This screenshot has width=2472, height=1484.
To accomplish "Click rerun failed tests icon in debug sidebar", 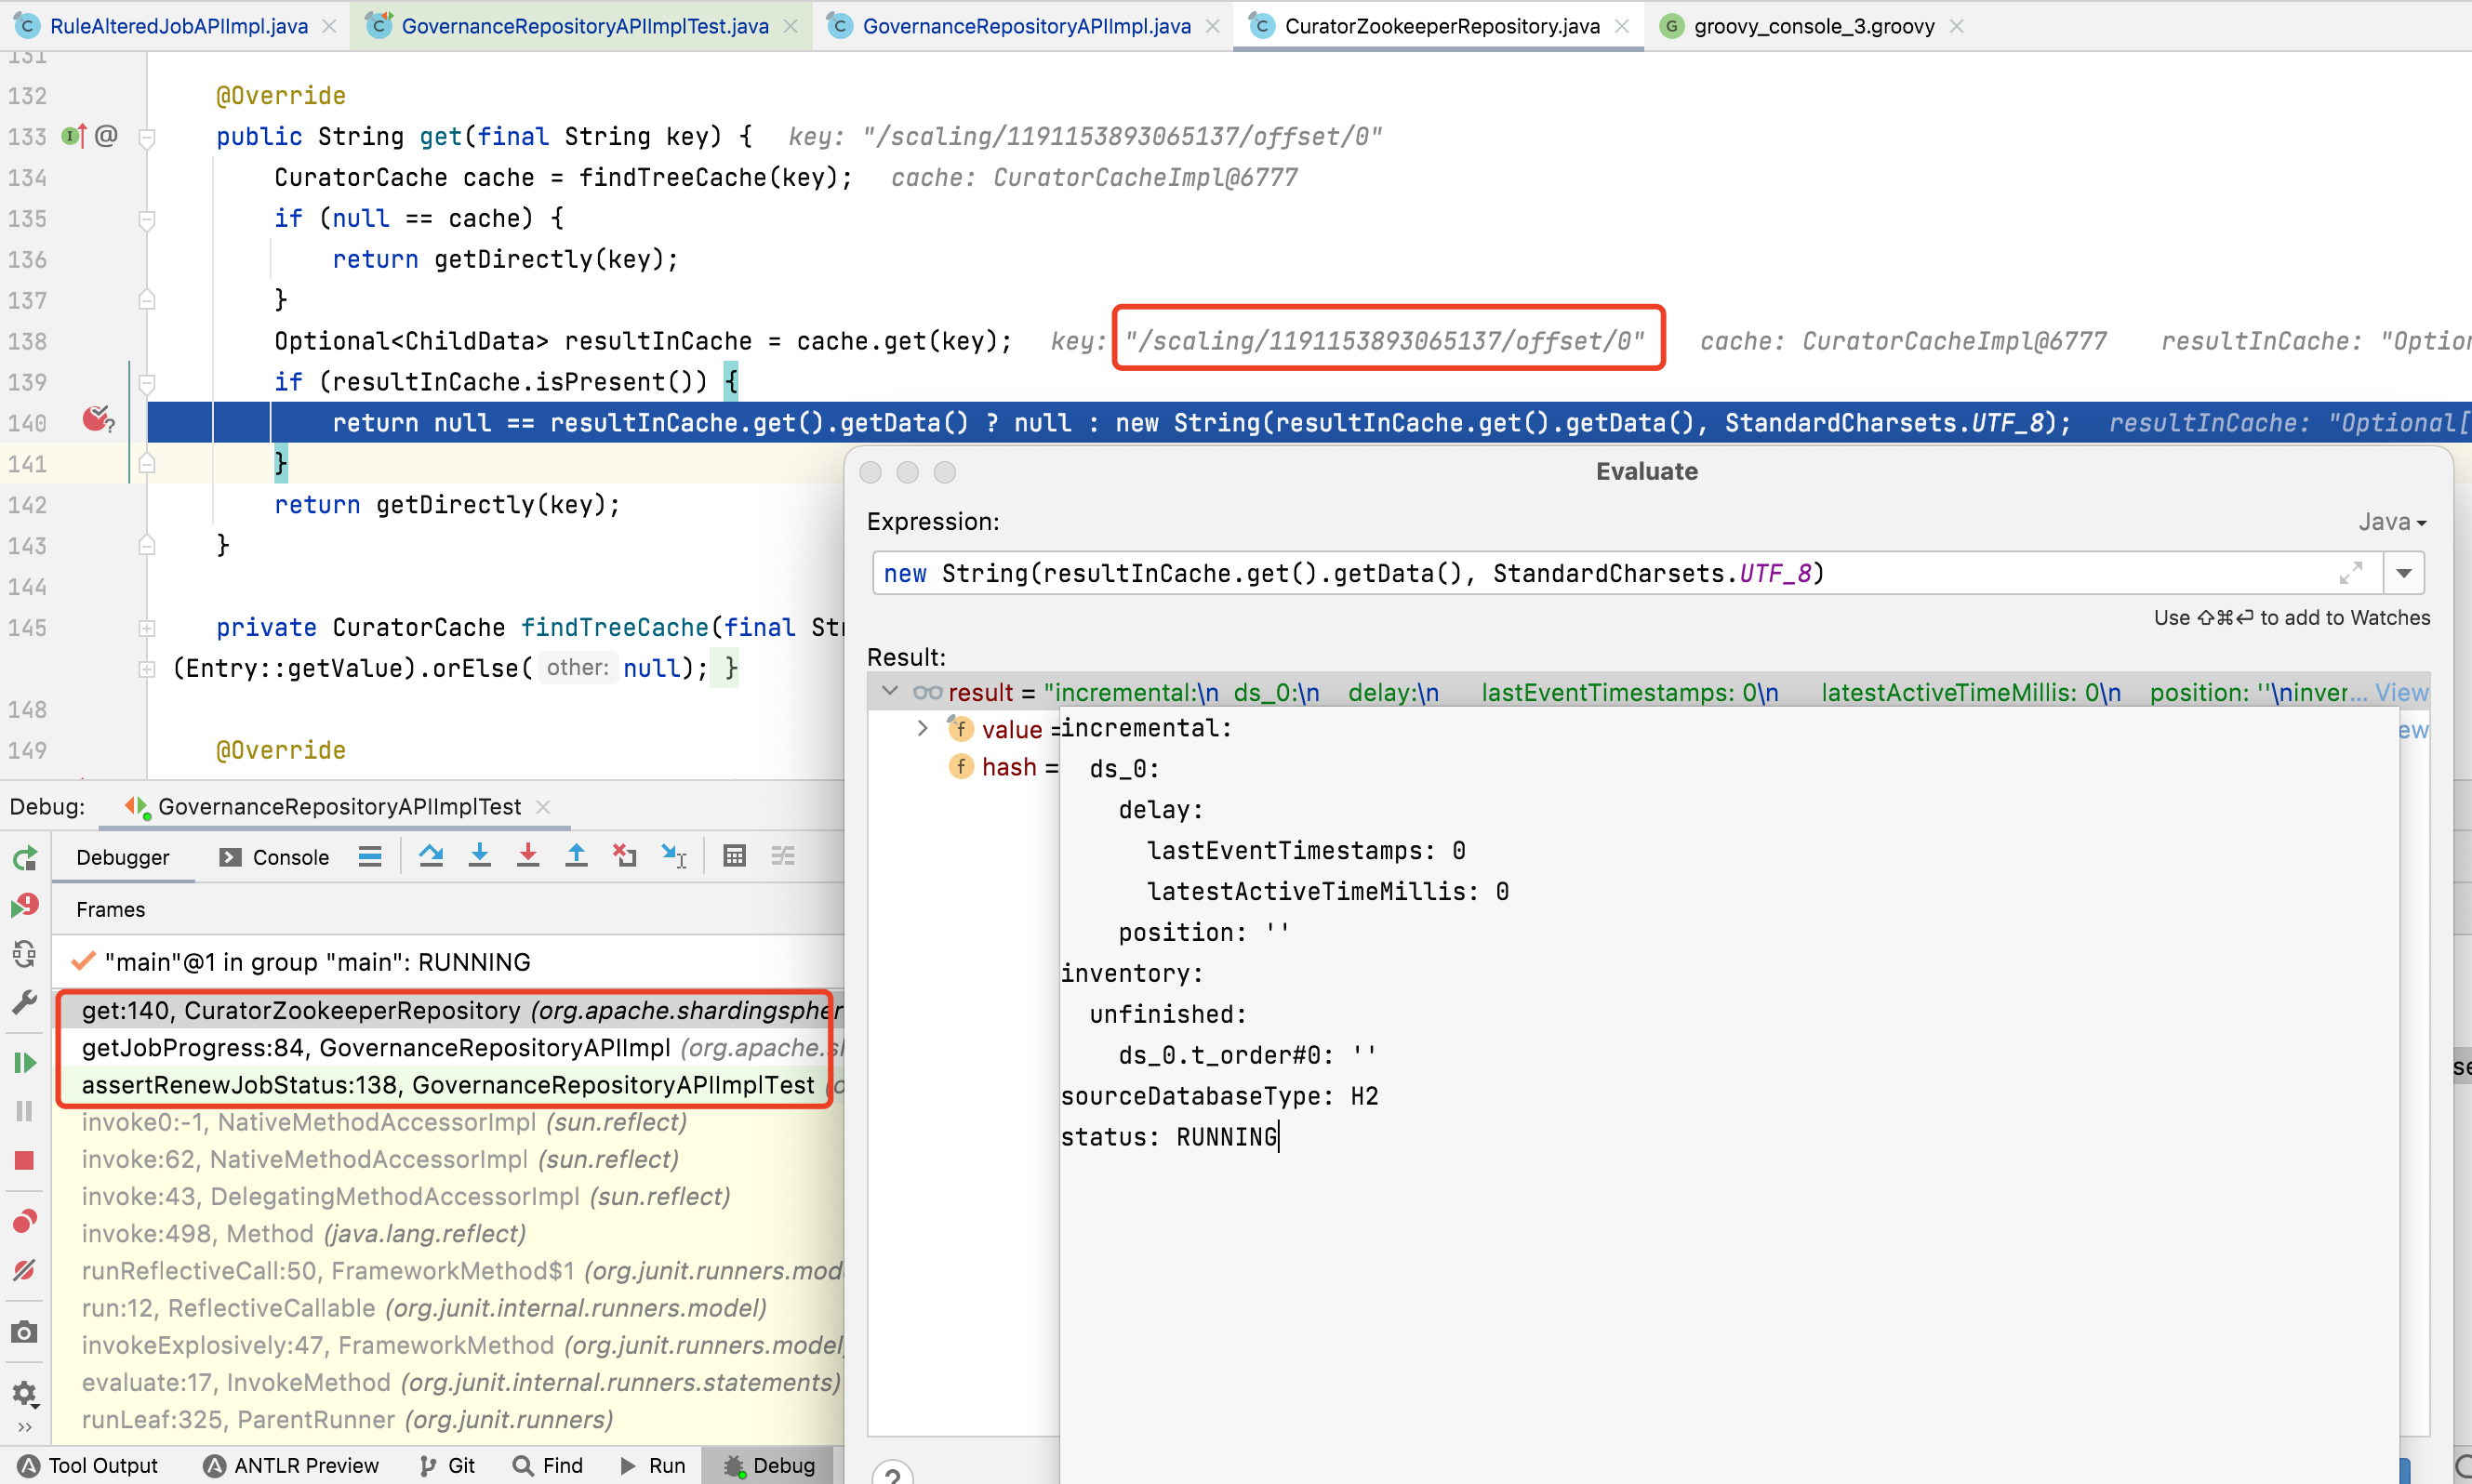I will tap(25, 906).
